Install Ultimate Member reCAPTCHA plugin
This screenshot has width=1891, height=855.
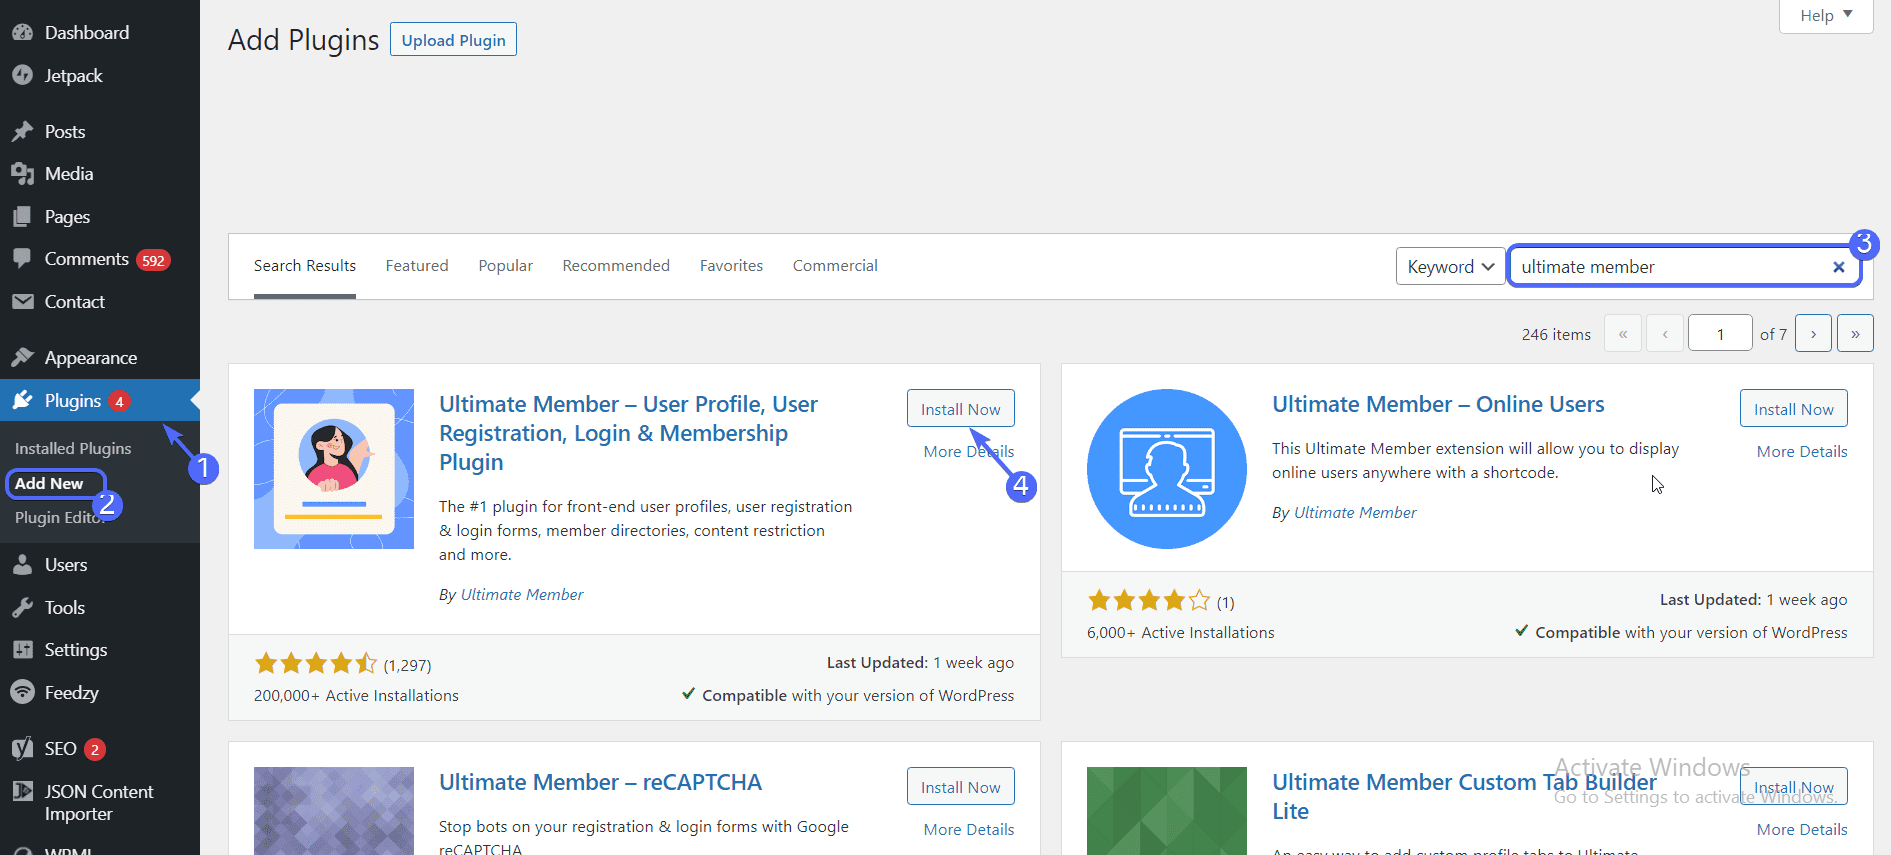pos(961,787)
